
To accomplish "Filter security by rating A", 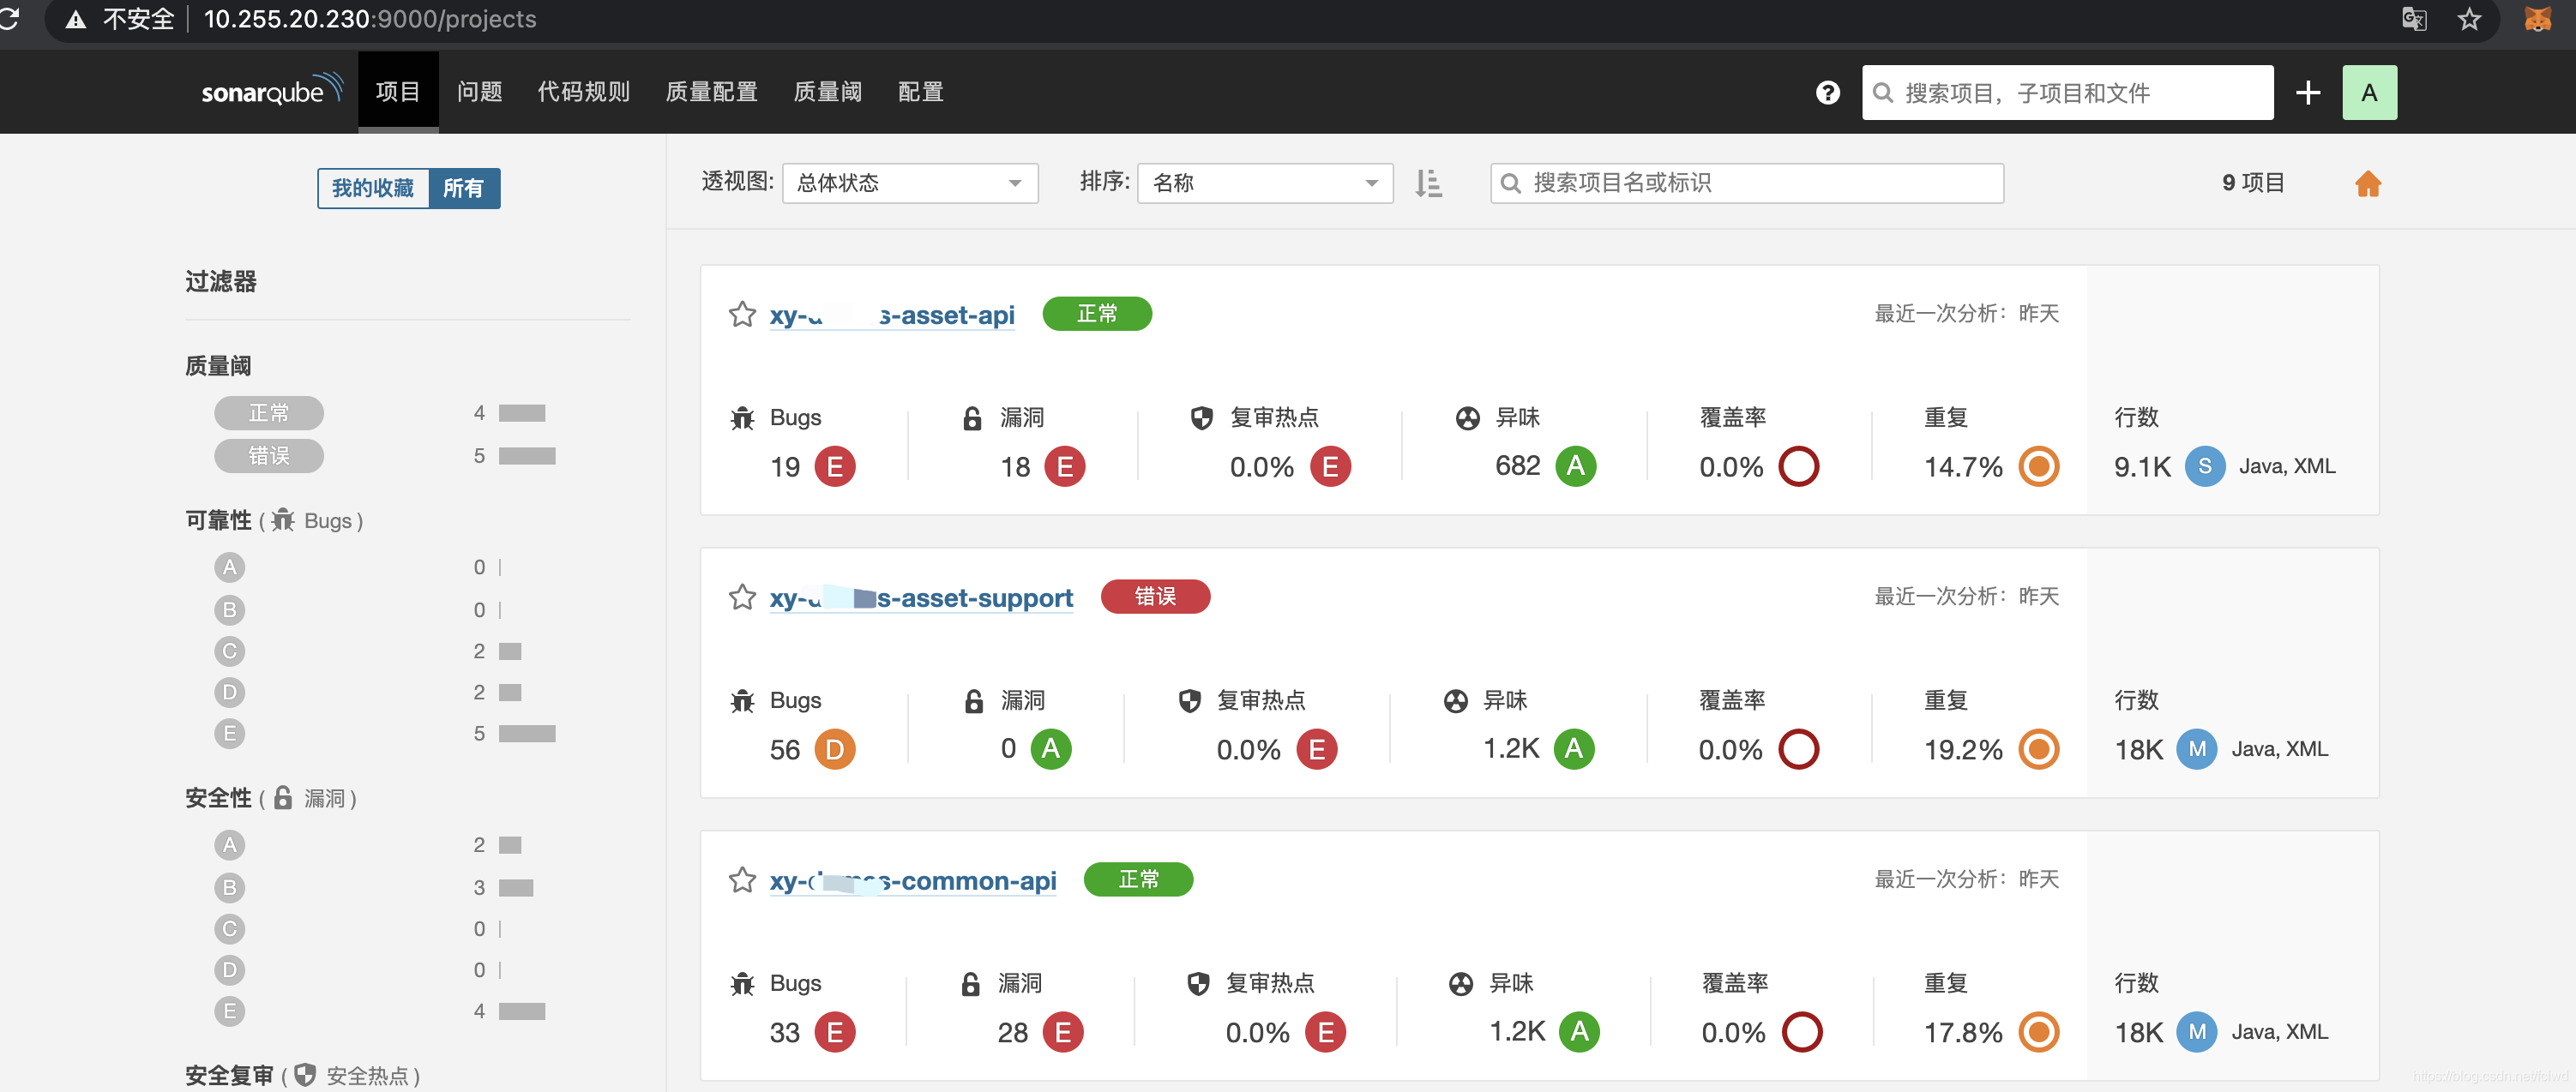I will [229, 845].
